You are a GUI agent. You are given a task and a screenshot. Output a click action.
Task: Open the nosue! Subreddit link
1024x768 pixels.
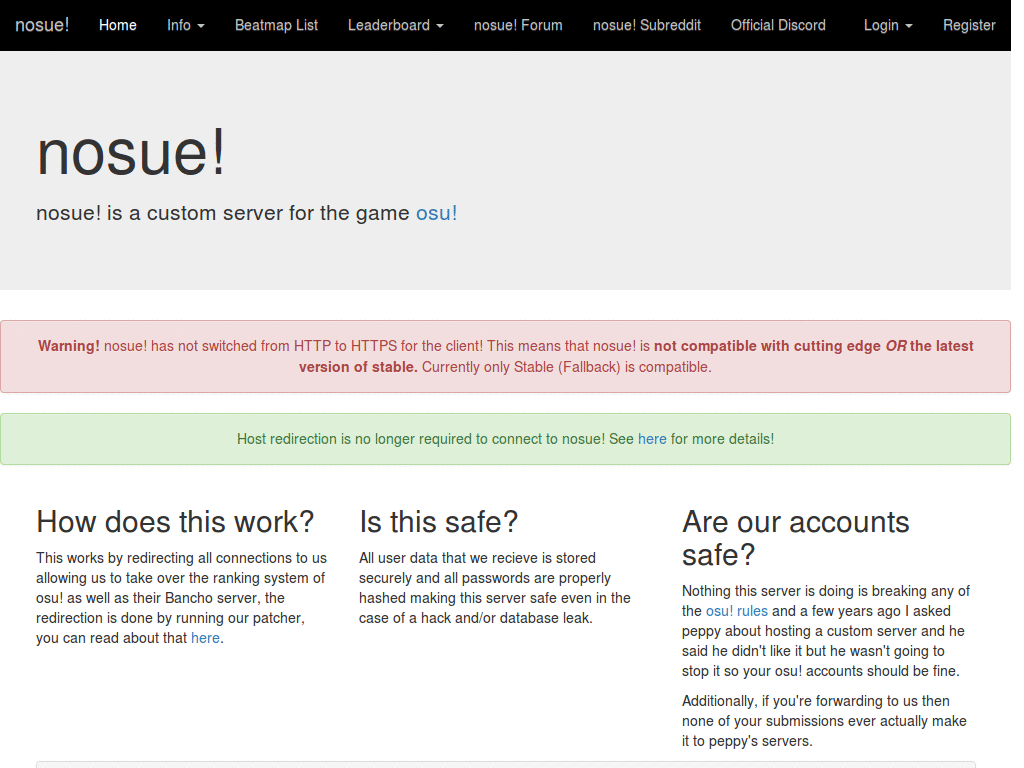point(646,25)
